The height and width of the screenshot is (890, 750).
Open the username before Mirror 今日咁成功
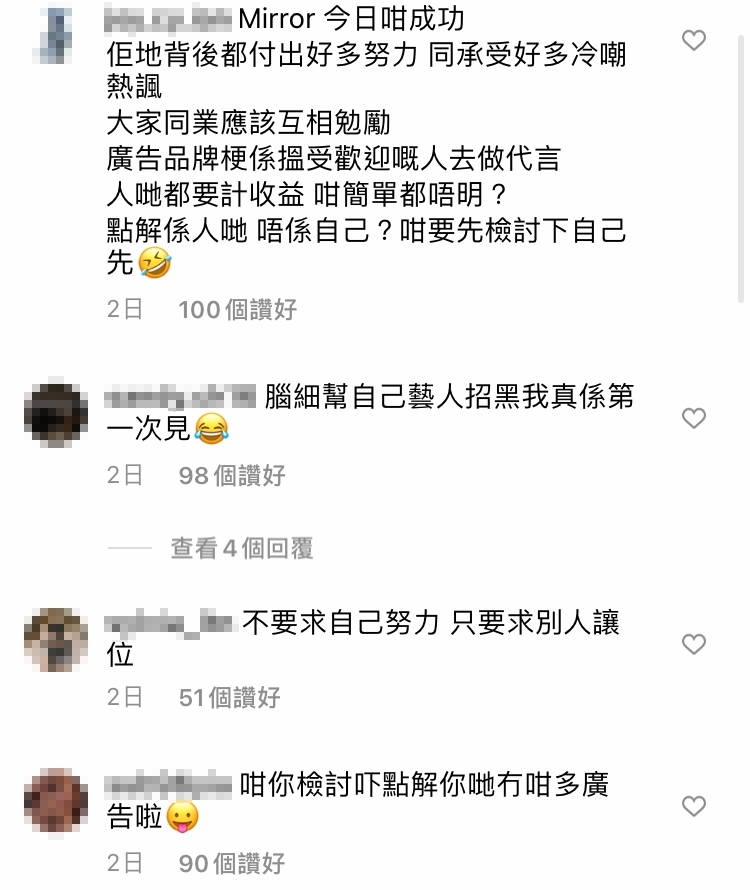pos(168,19)
